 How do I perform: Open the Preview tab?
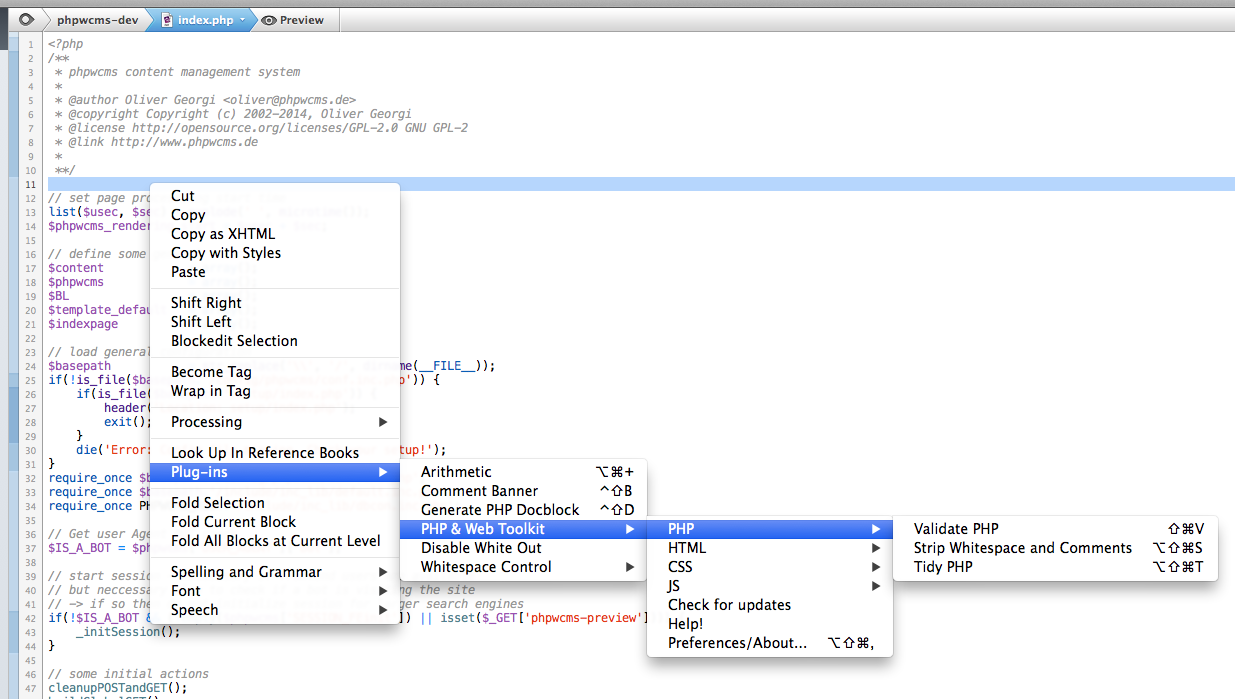click(293, 19)
